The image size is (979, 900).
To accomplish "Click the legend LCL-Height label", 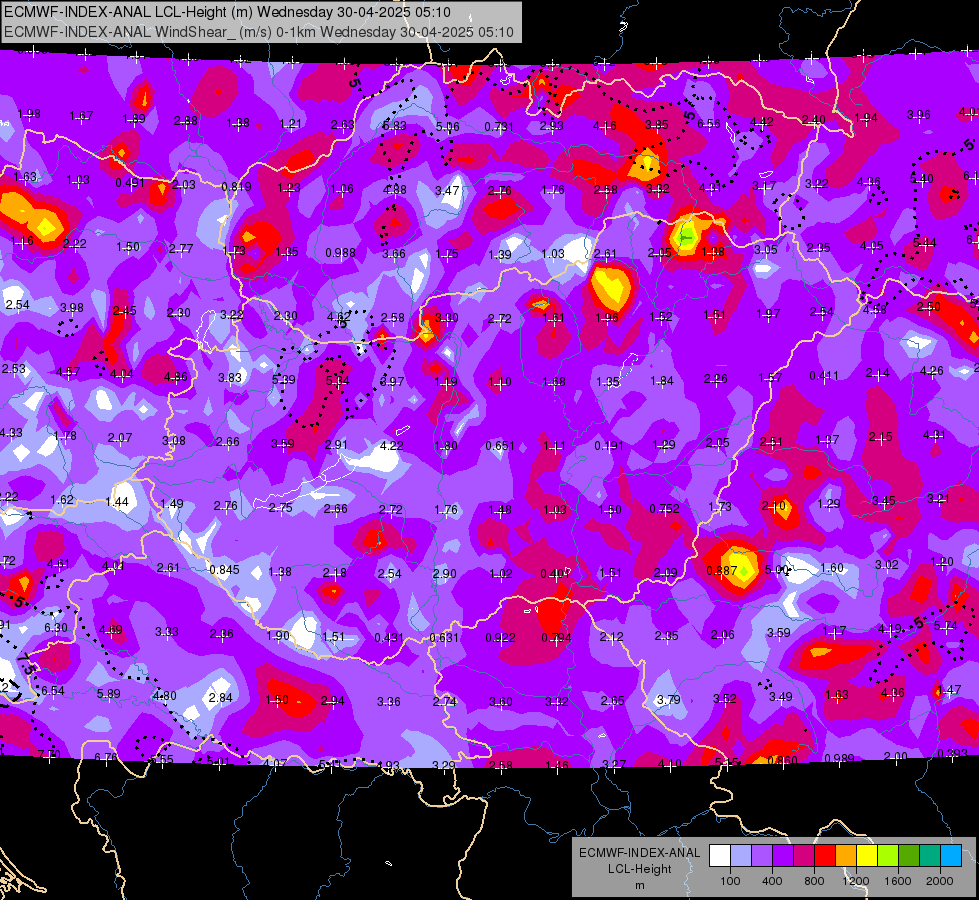I will tap(639, 869).
